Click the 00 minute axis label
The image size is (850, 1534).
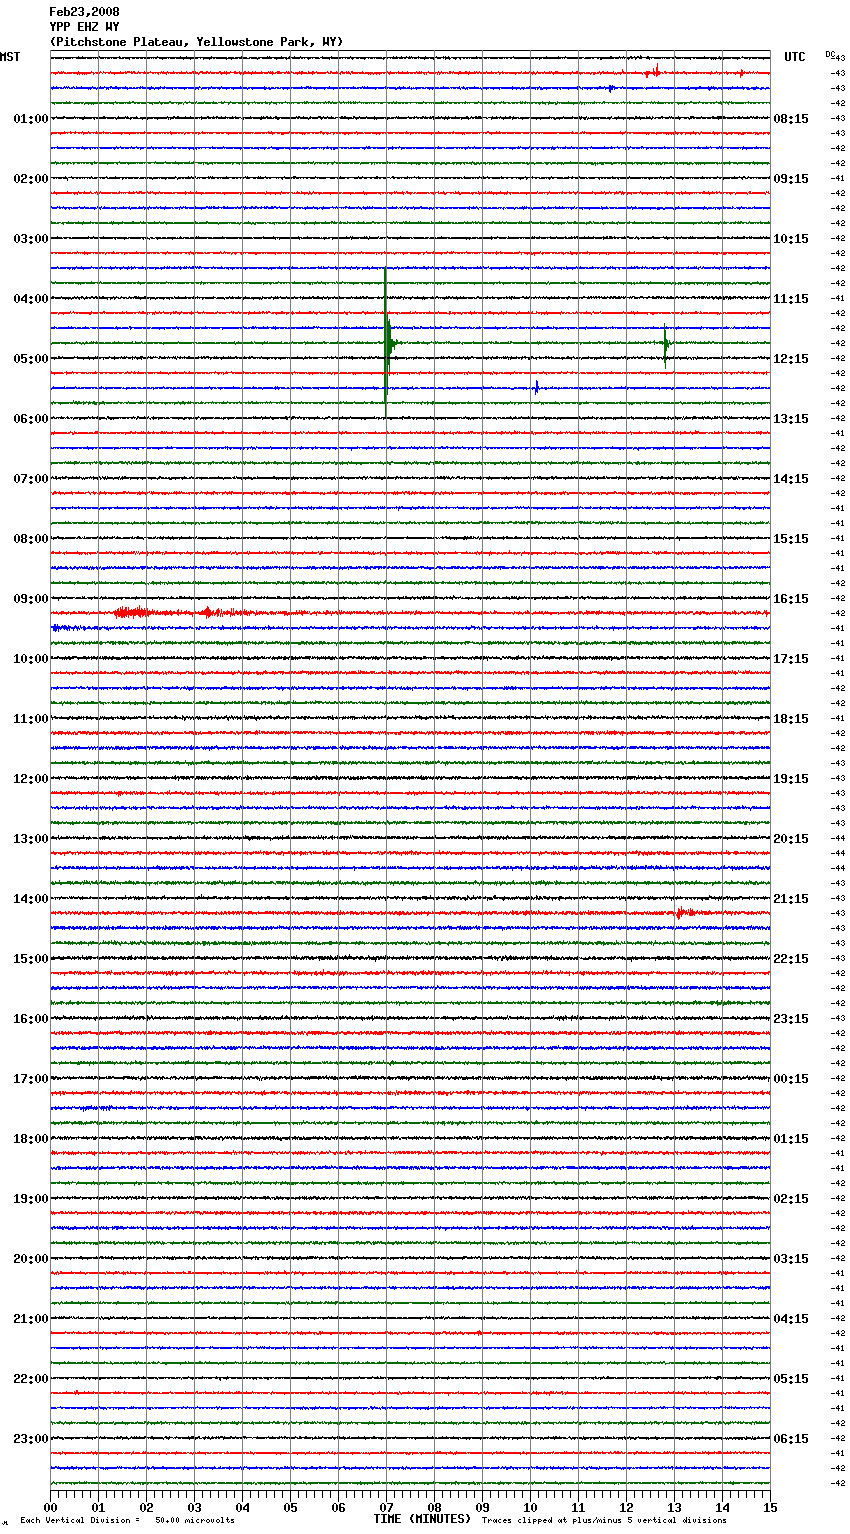tap(50, 1508)
